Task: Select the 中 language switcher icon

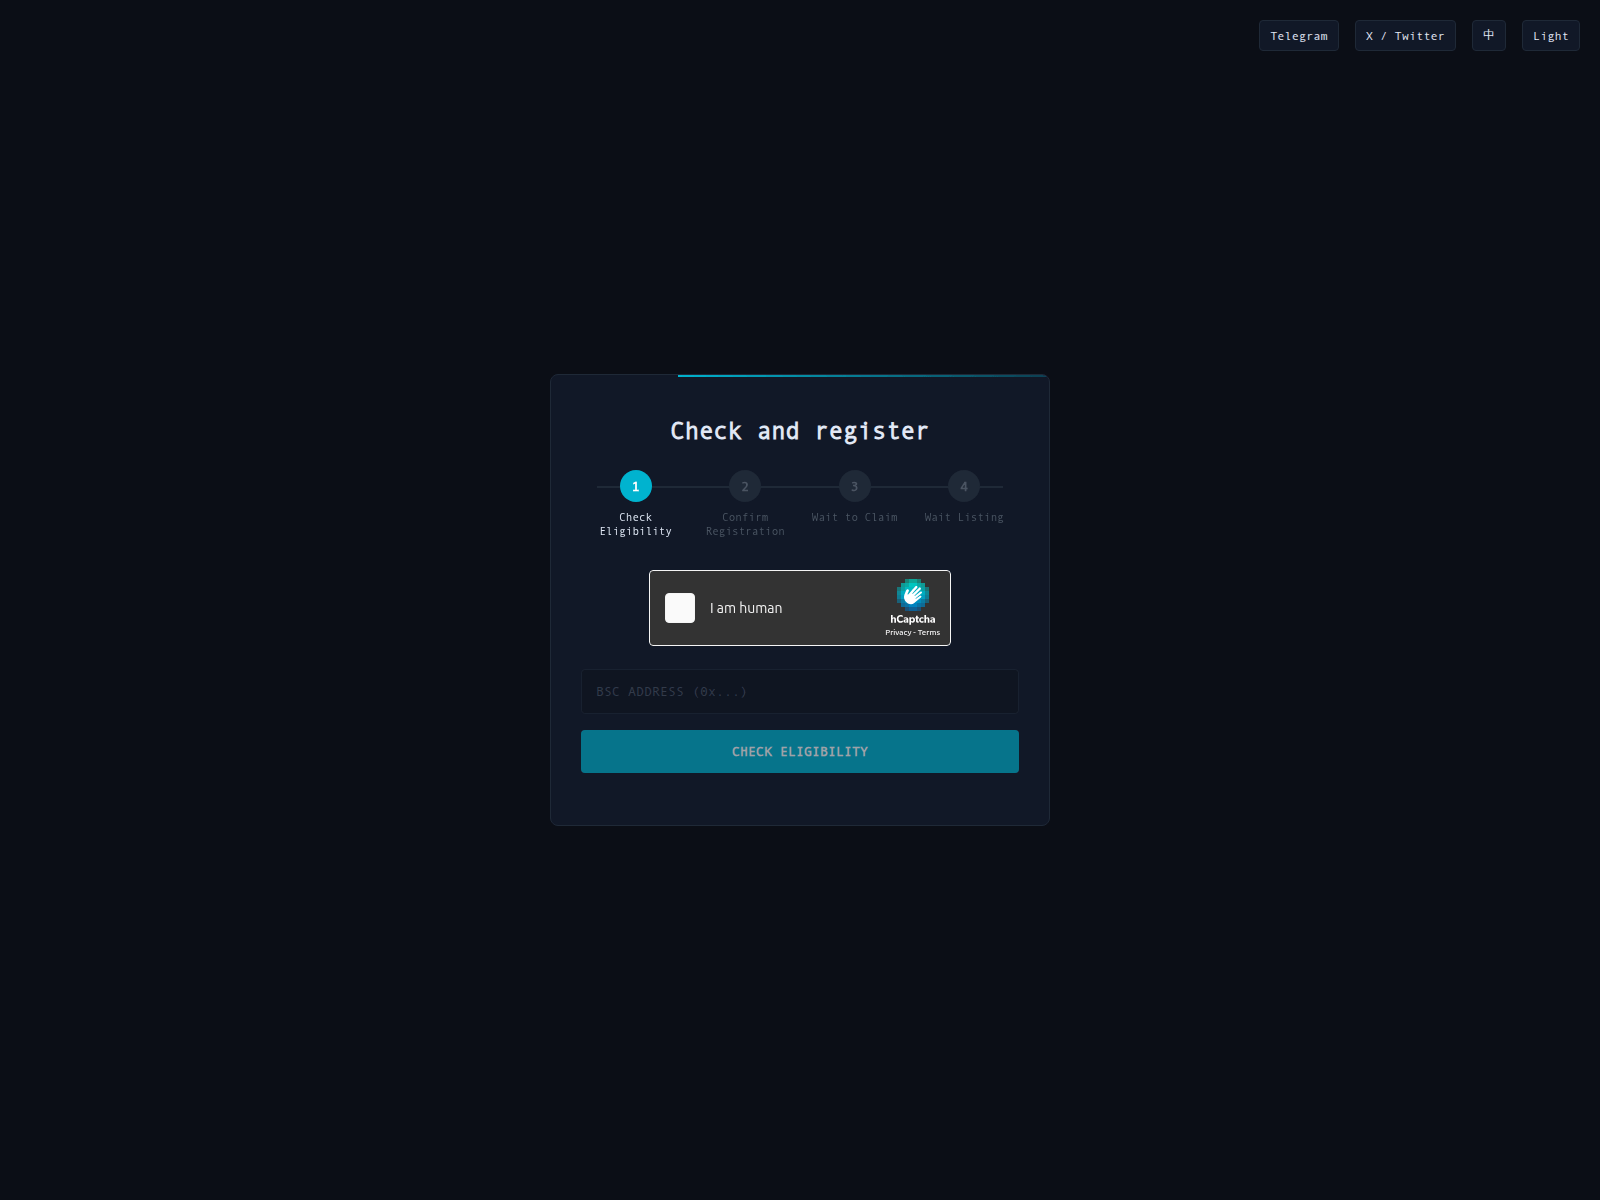Action: (1488, 35)
